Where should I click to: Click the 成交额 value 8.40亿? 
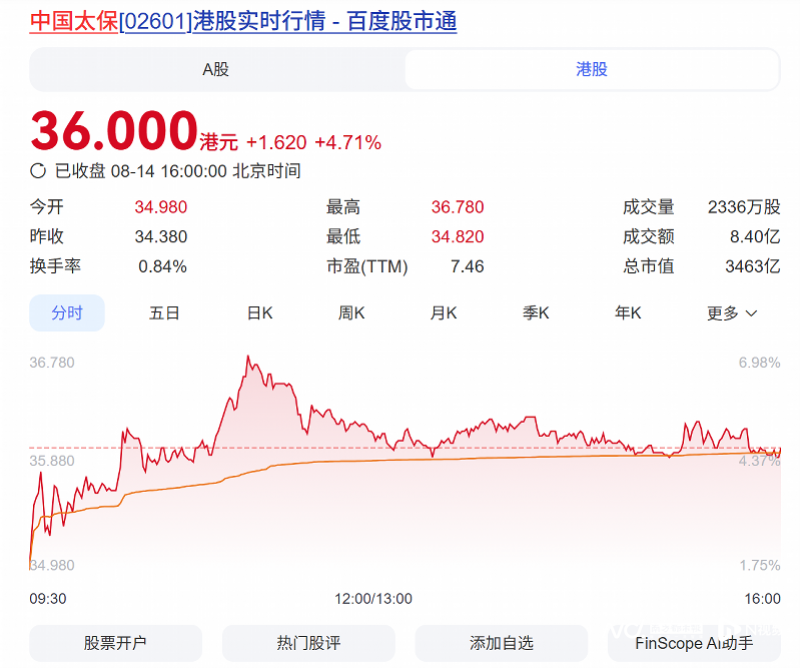(x=755, y=237)
